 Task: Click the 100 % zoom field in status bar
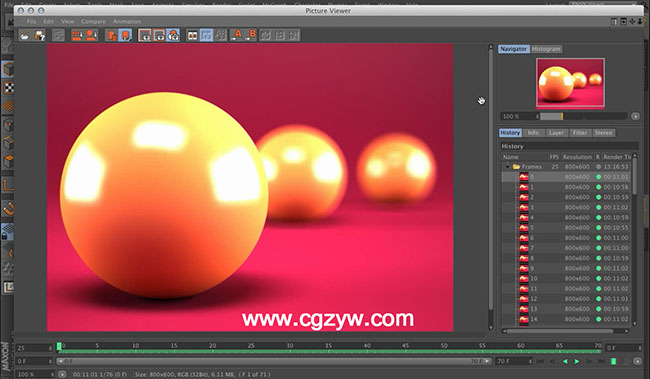[x=35, y=374]
